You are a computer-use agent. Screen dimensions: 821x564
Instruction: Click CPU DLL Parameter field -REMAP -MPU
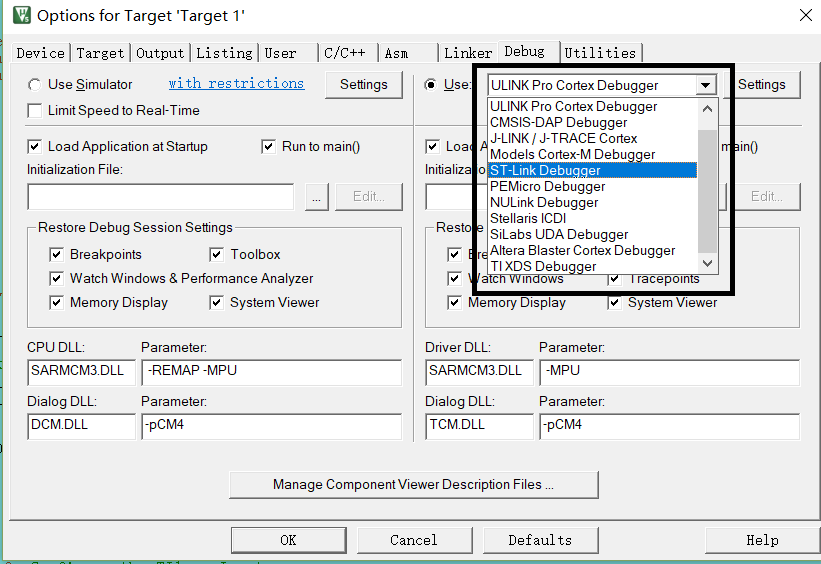click(x=271, y=371)
